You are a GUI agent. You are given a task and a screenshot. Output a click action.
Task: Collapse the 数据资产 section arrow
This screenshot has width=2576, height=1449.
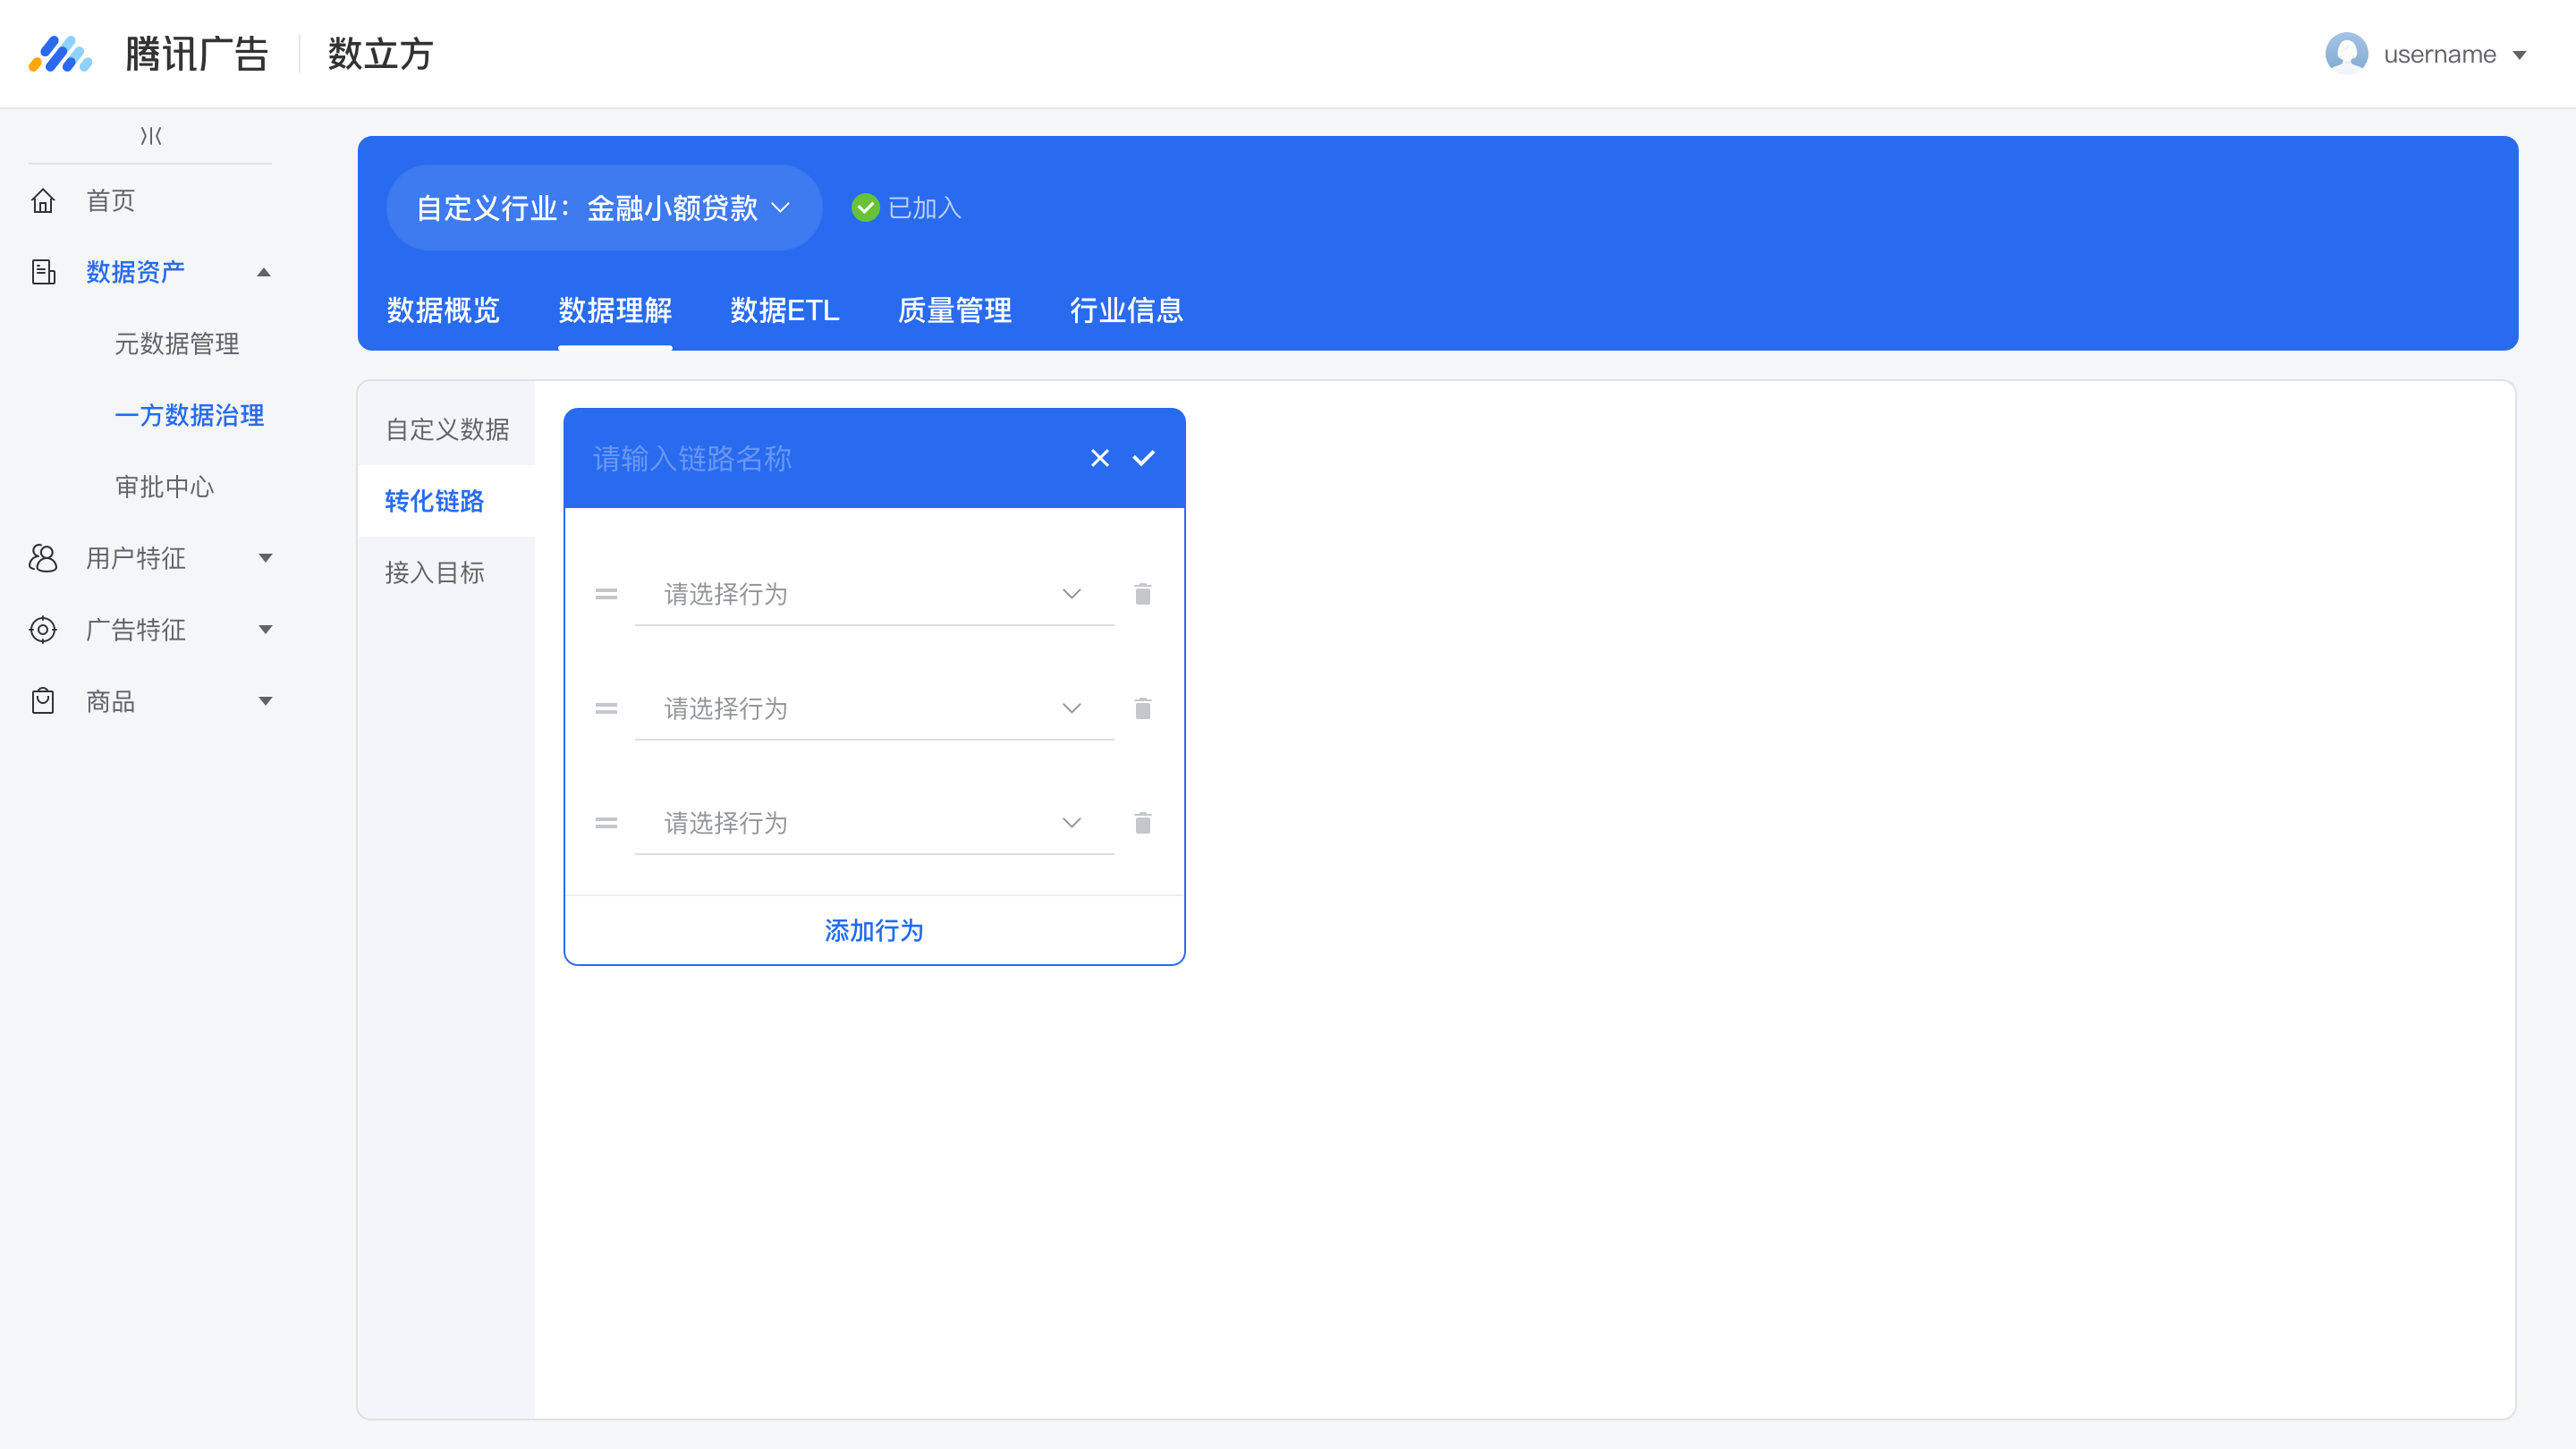(264, 272)
